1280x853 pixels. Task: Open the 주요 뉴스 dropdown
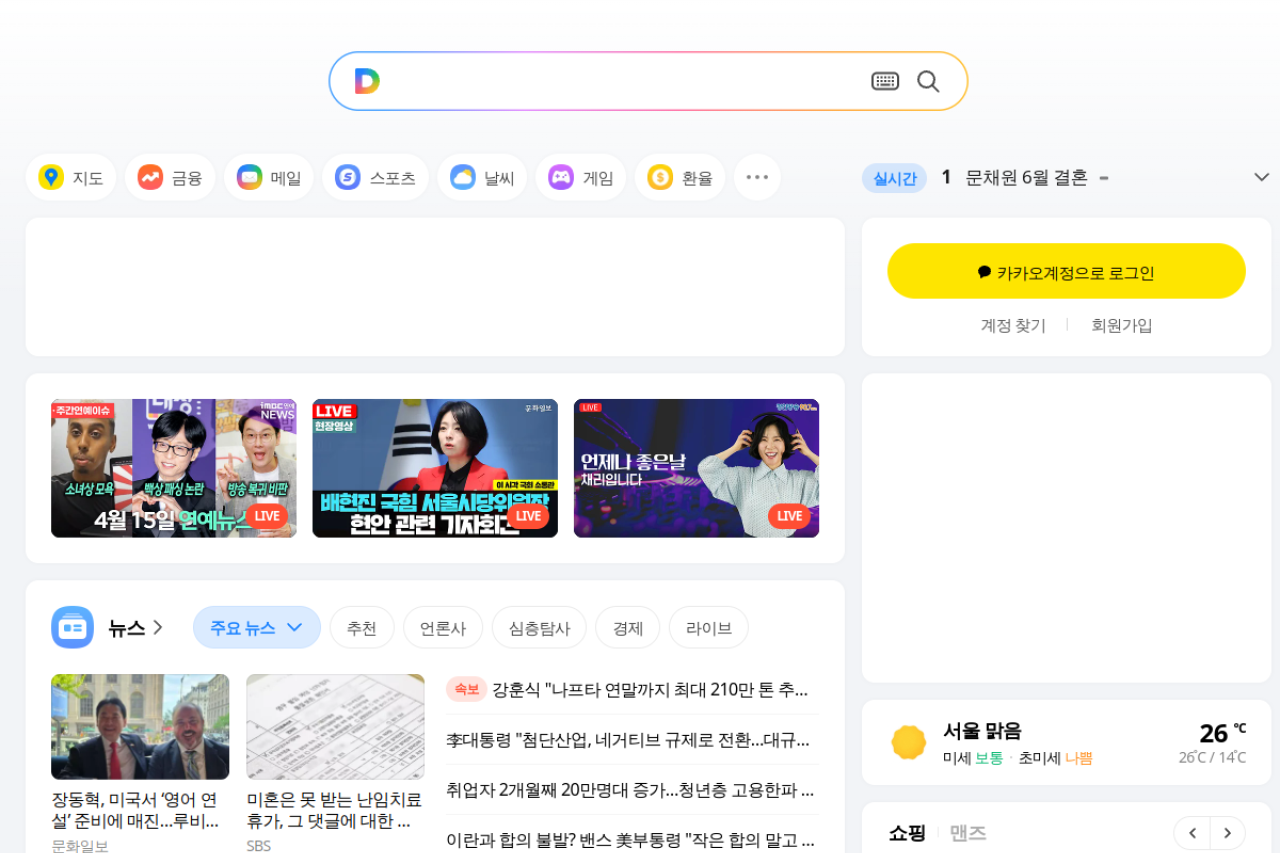(257, 628)
